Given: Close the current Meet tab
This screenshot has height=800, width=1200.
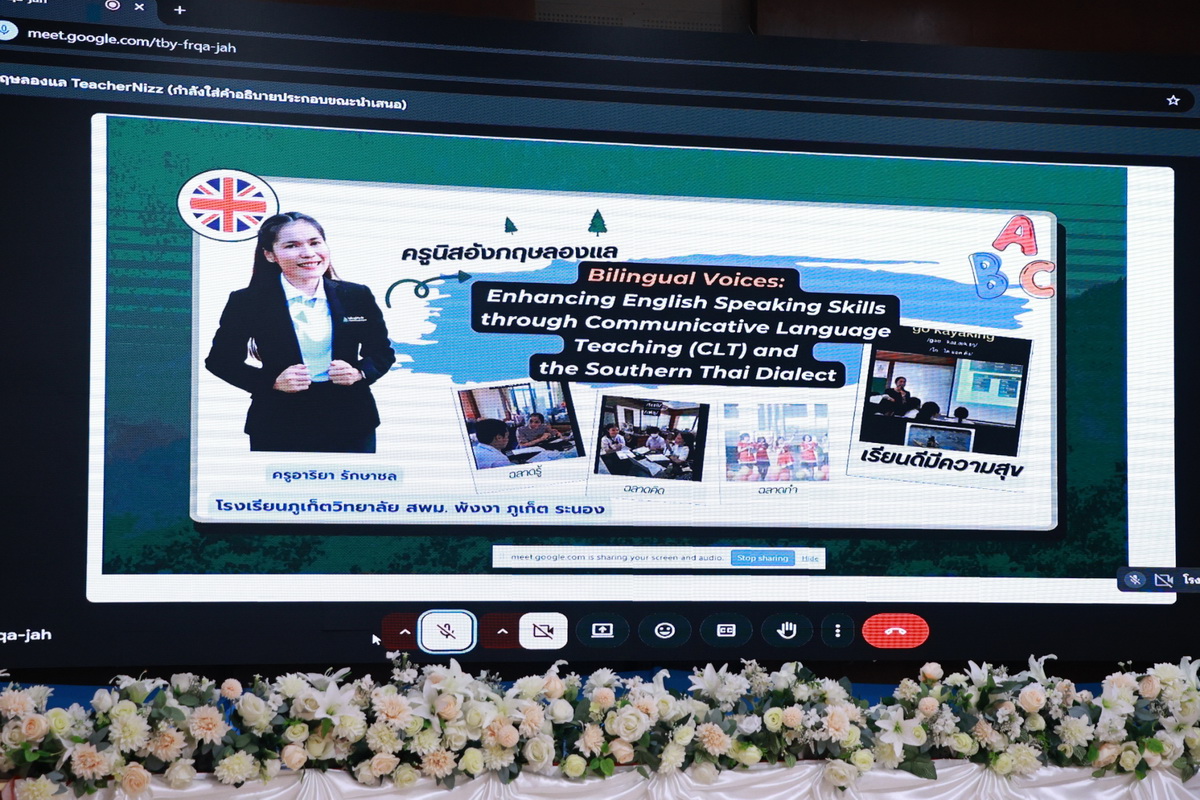Looking at the screenshot, I should (139, 7).
